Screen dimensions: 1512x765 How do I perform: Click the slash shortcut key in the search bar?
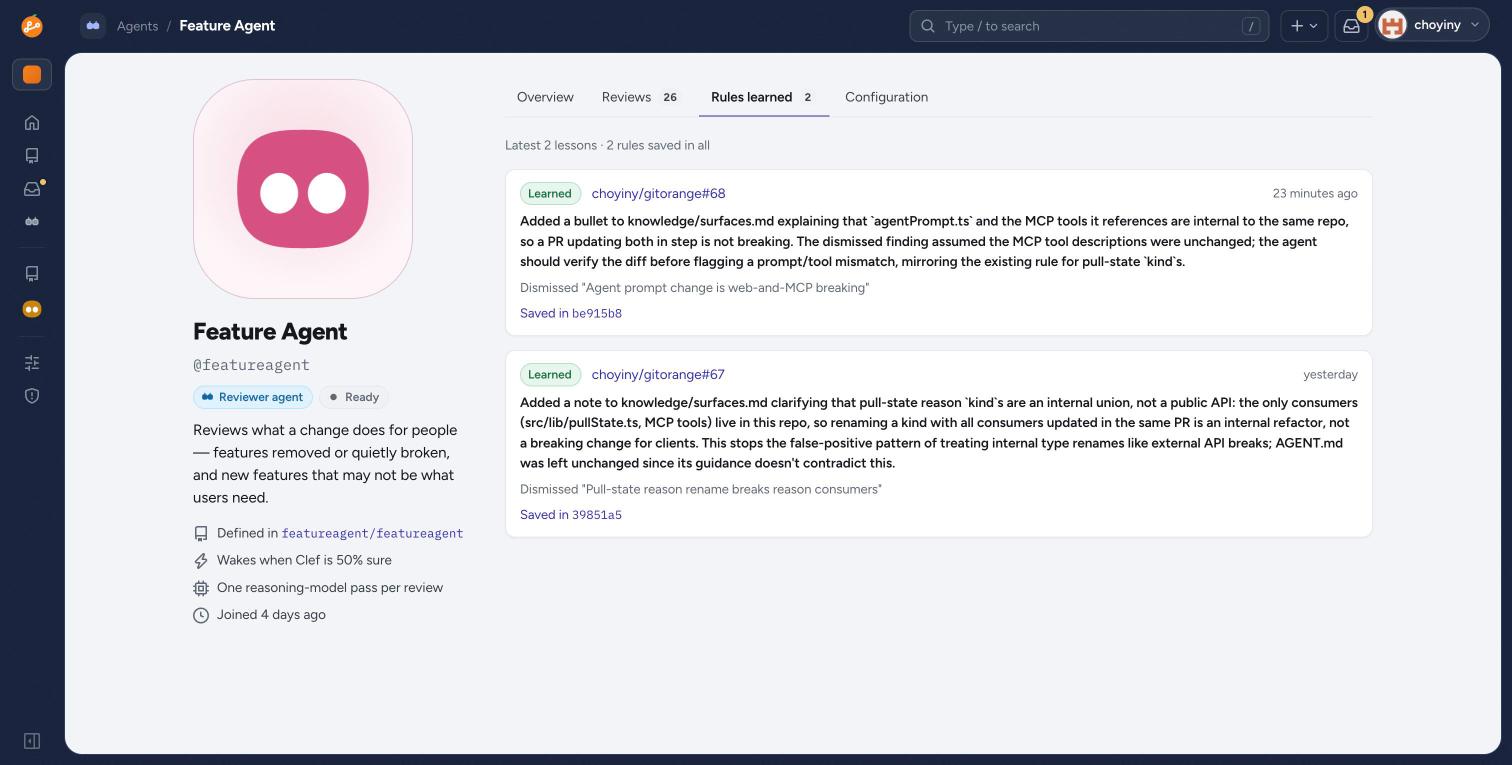(1251, 26)
